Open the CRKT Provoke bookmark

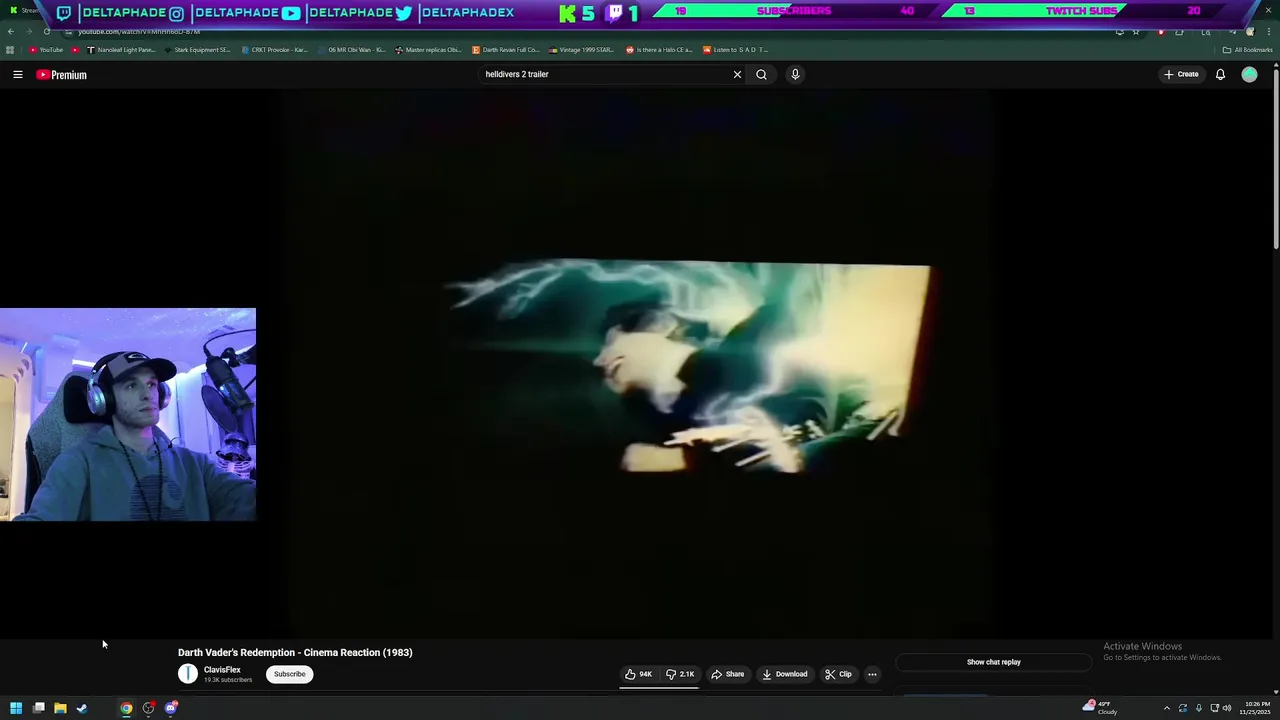click(x=275, y=50)
